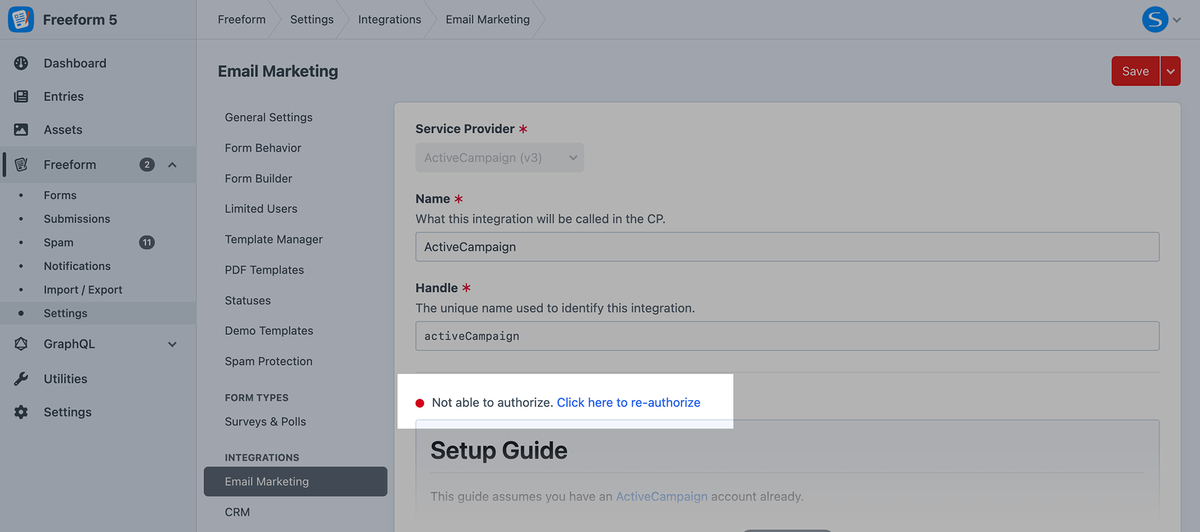Click the Name input field
1200x532 pixels.
tap(787, 247)
